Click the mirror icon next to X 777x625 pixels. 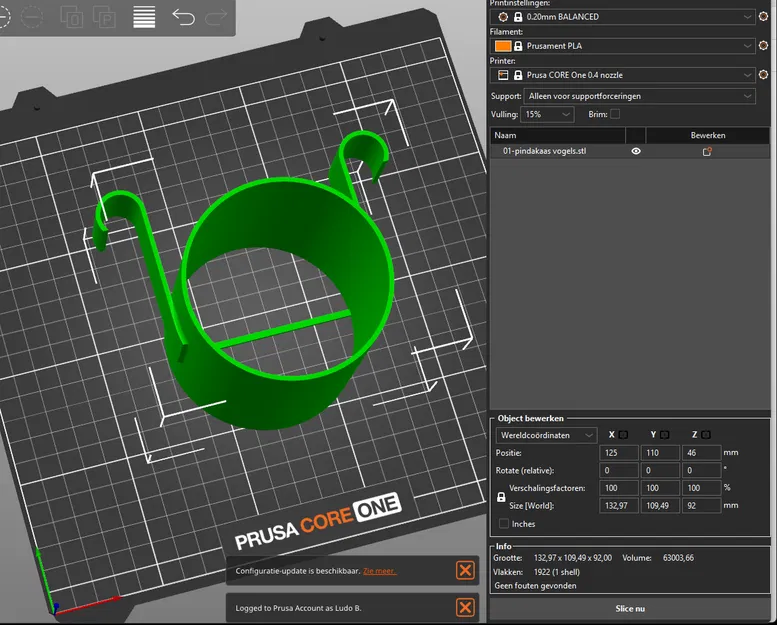623,435
